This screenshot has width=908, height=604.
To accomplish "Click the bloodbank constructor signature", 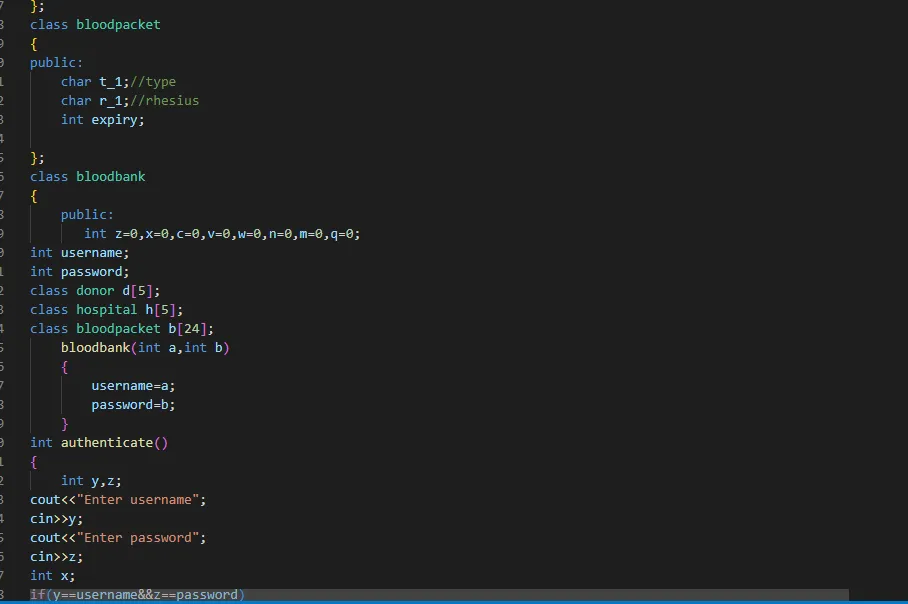I will (143, 347).
